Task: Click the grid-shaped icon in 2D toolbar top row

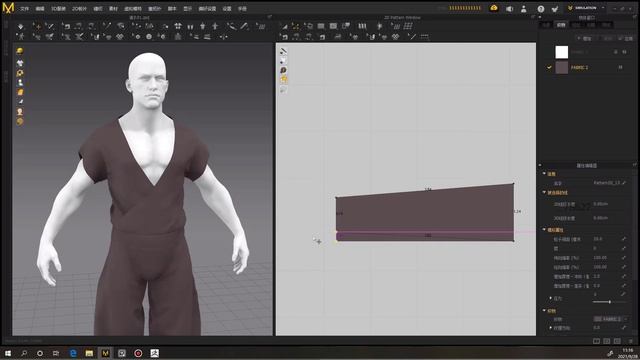Action: [407, 26]
